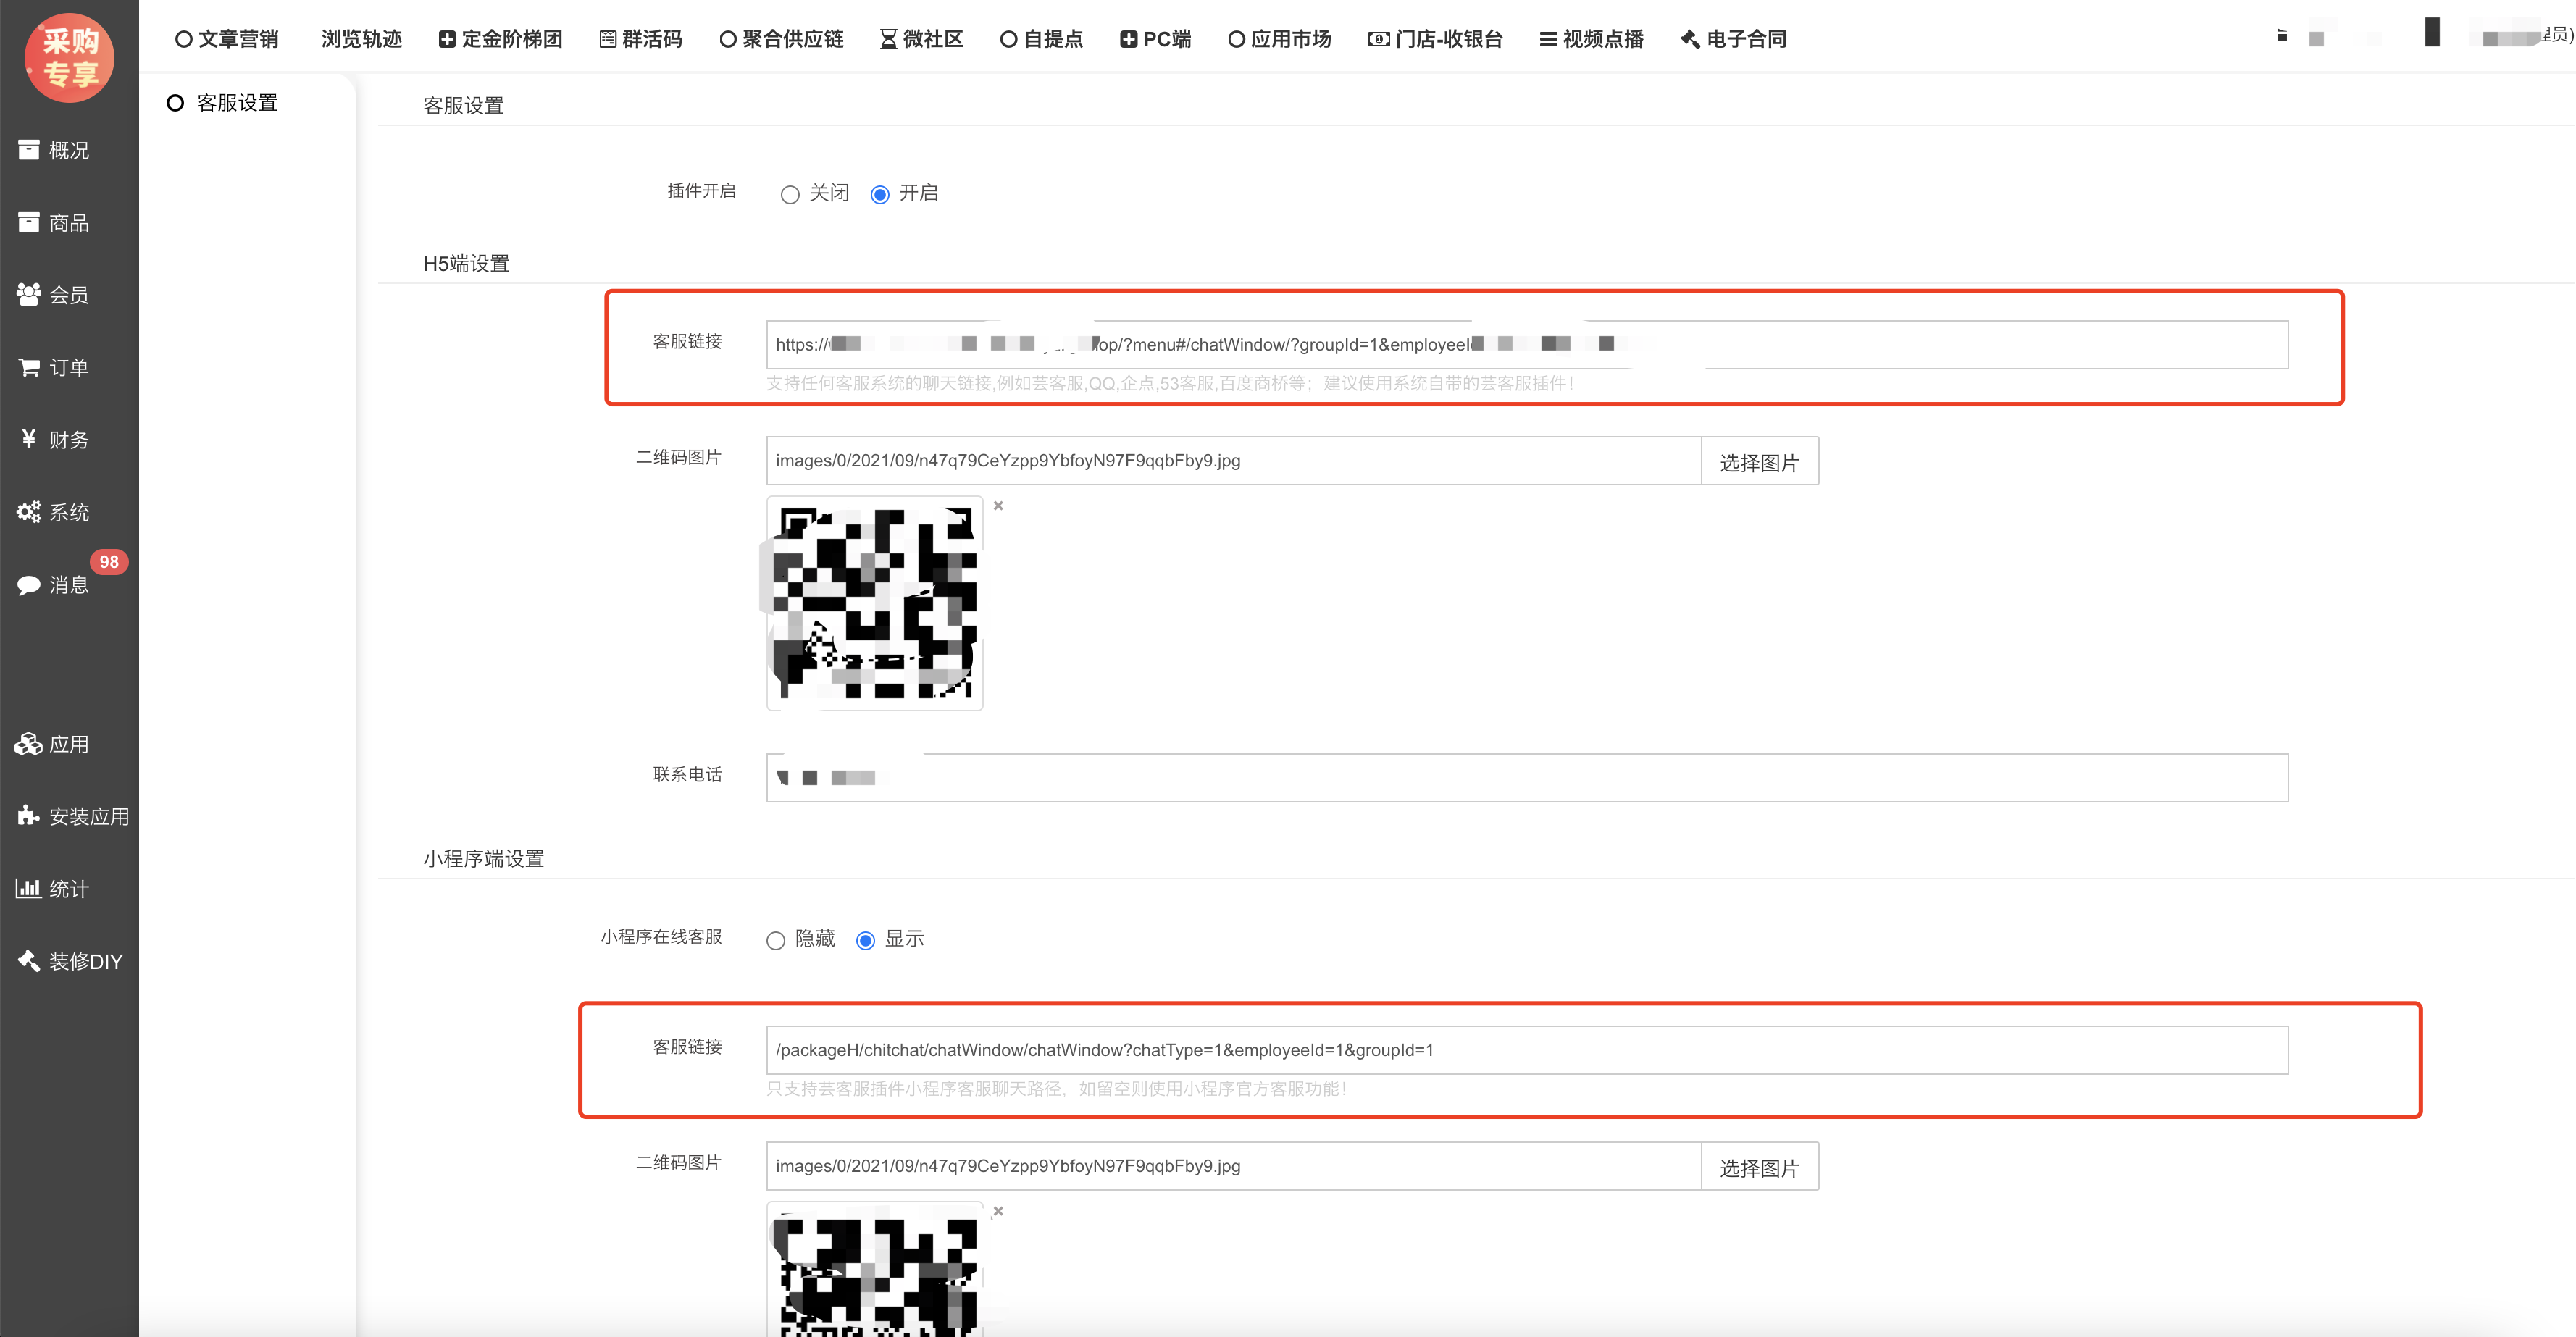Click the 联系电话 input field
Screen dimensions: 2576x1337
click(1526, 778)
